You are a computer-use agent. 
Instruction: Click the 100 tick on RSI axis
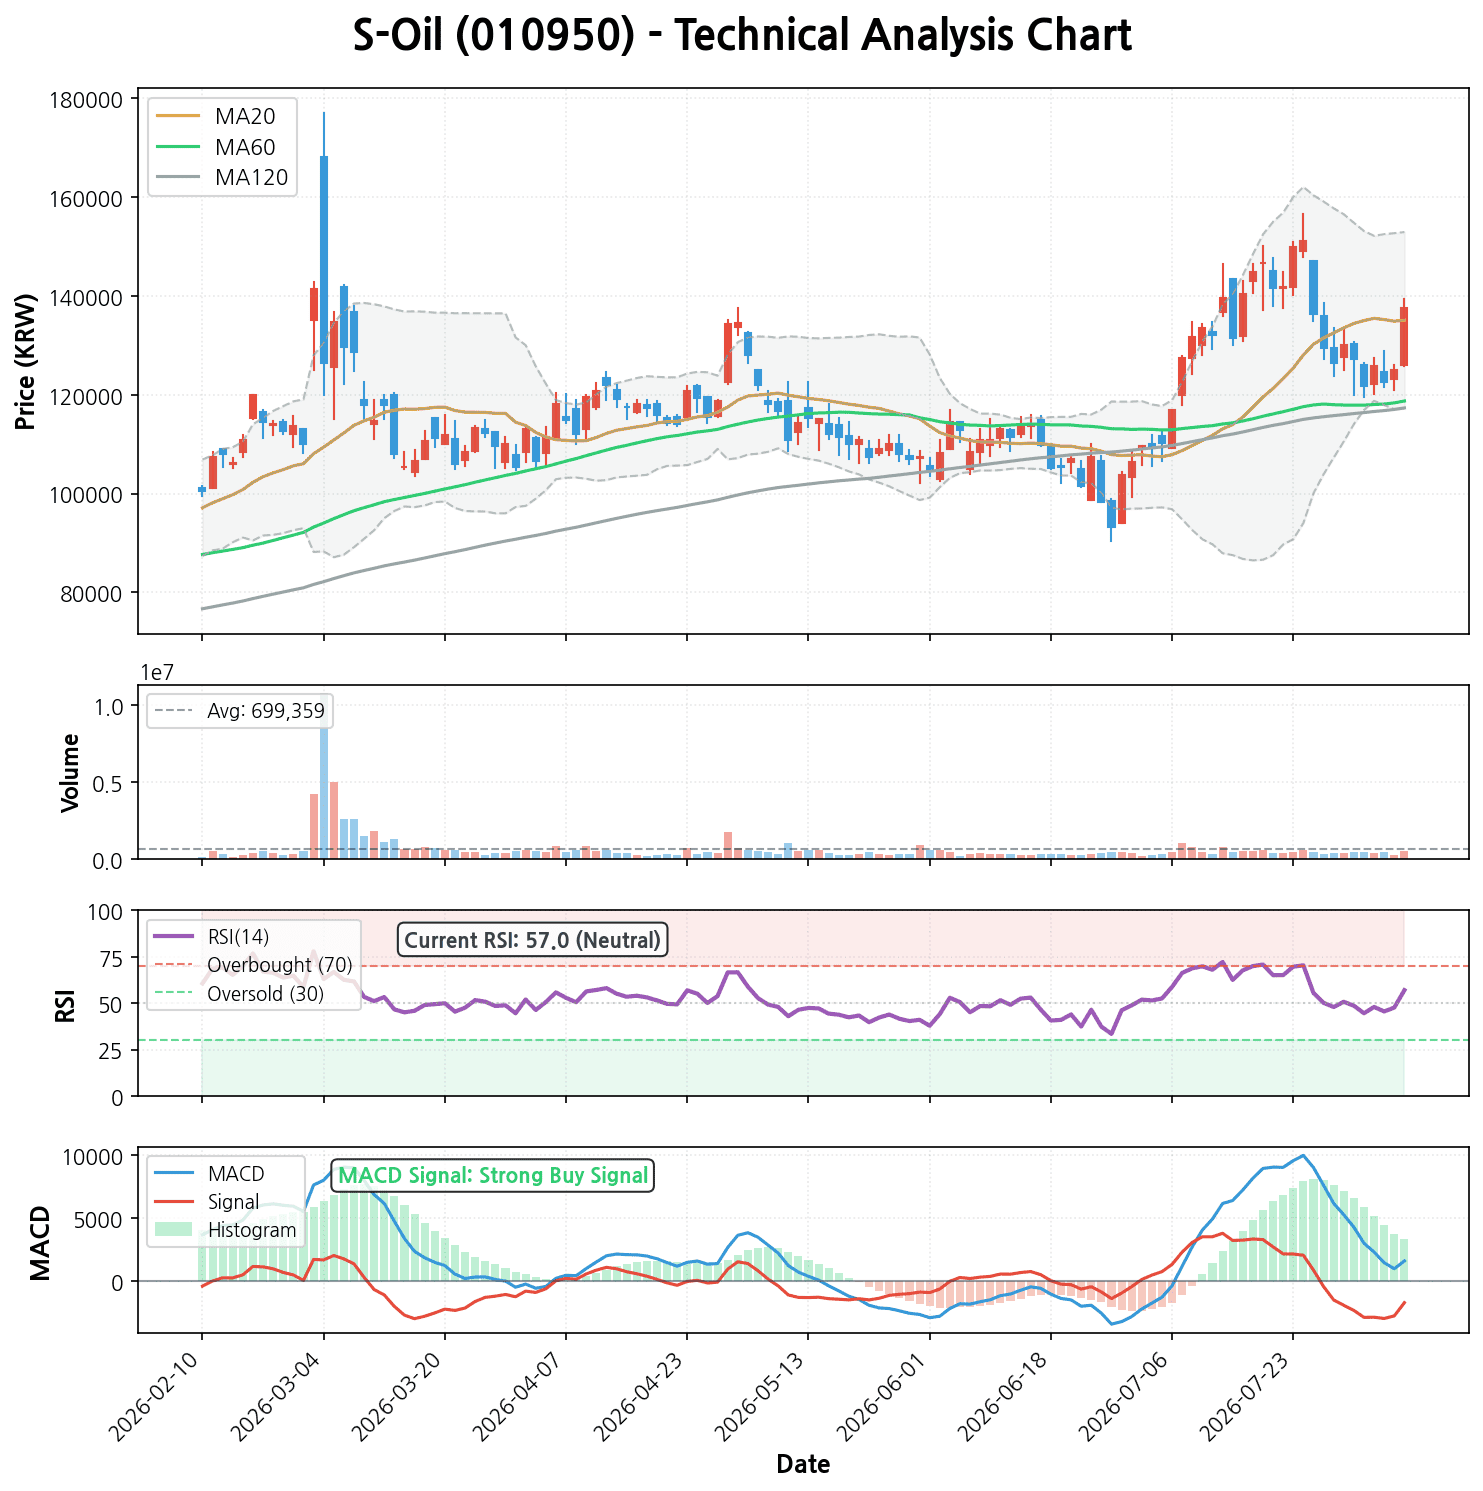point(106,912)
